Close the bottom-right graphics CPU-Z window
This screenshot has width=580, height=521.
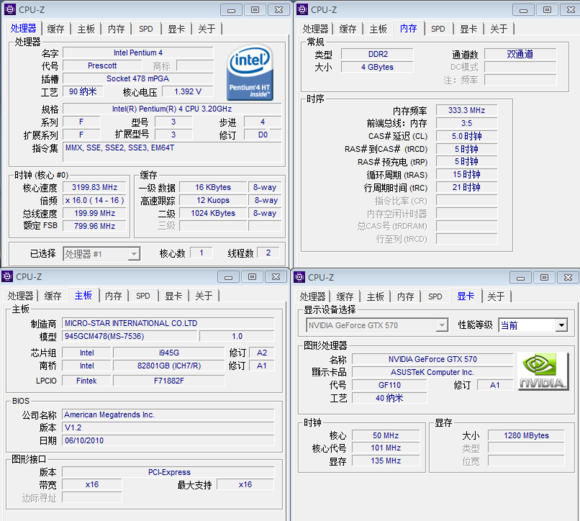pos(568,278)
